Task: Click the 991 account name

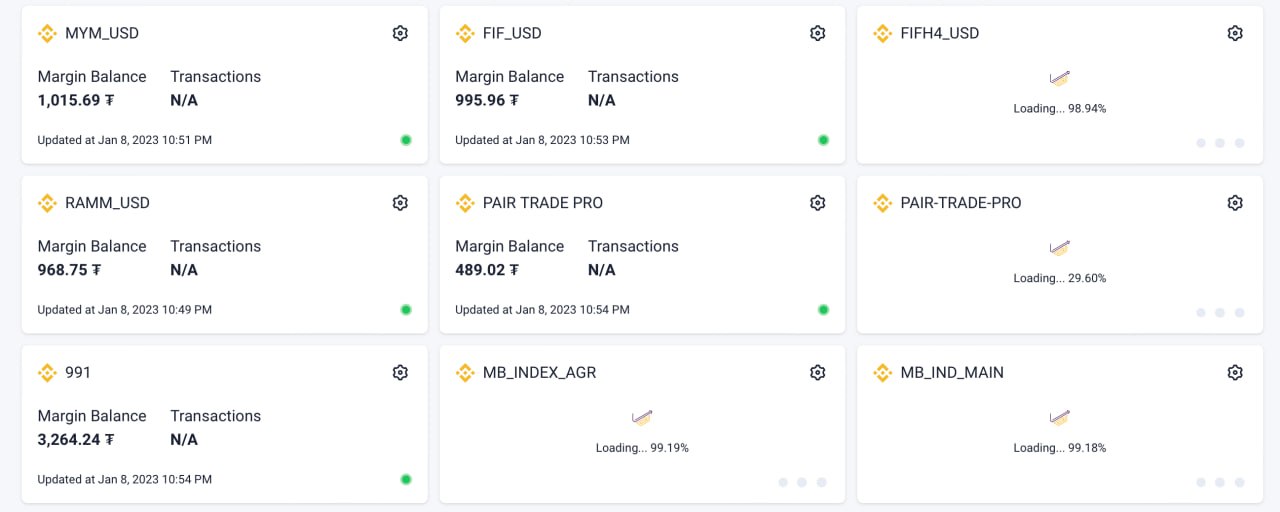Action: coord(78,372)
